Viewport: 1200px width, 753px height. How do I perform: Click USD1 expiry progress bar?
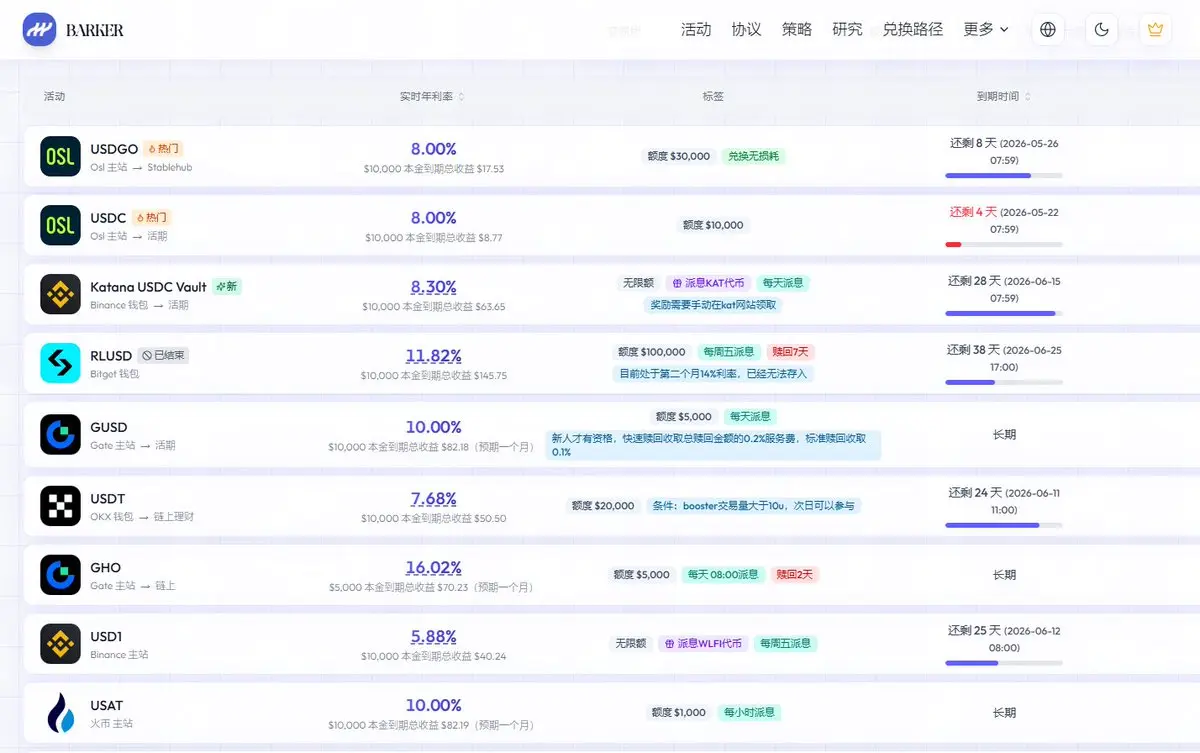tap(1004, 663)
